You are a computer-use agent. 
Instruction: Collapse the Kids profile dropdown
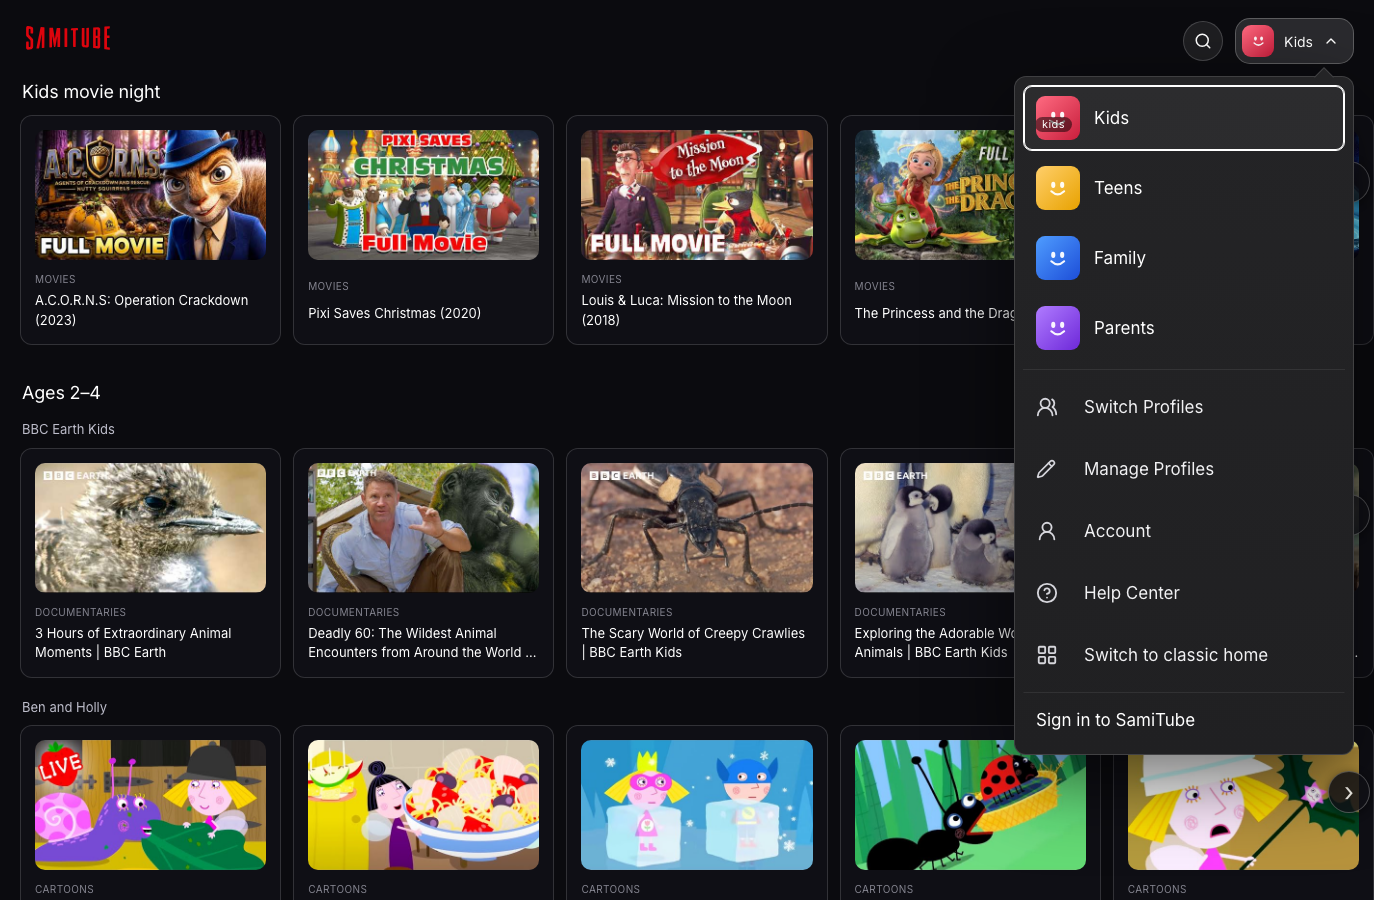click(1294, 41)
